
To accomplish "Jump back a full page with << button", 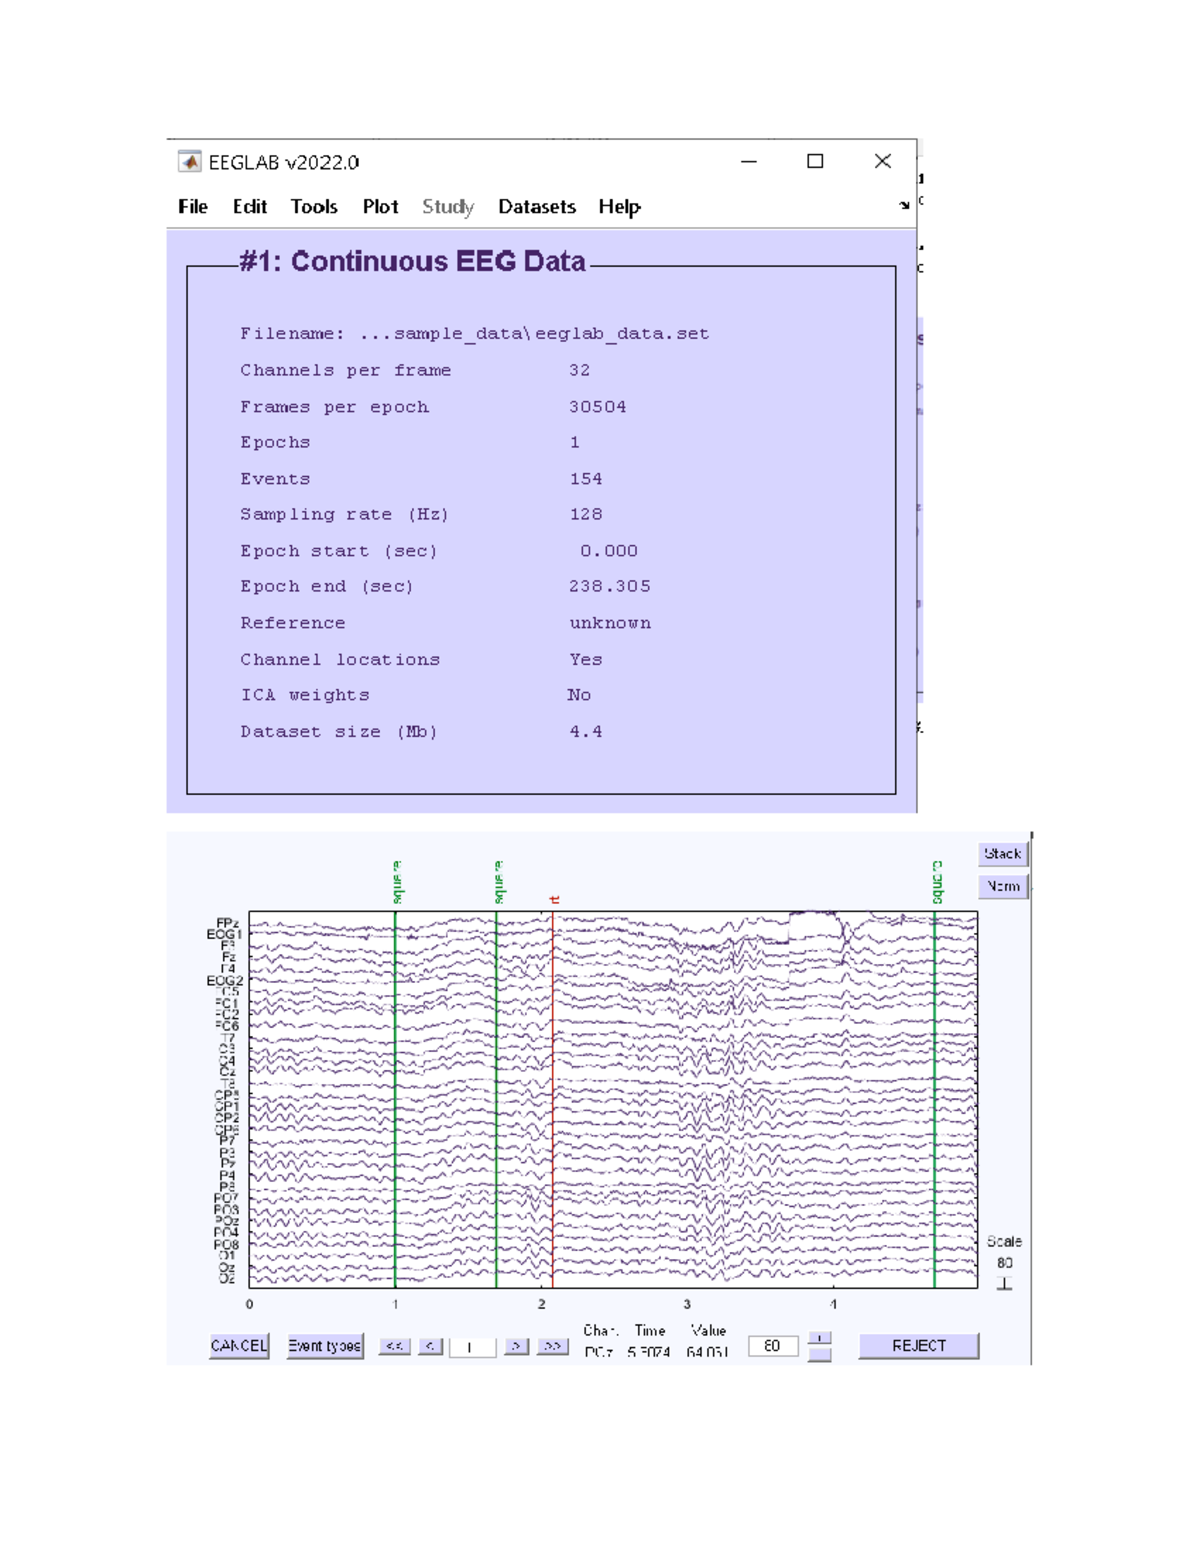I will click(395, 1346).
